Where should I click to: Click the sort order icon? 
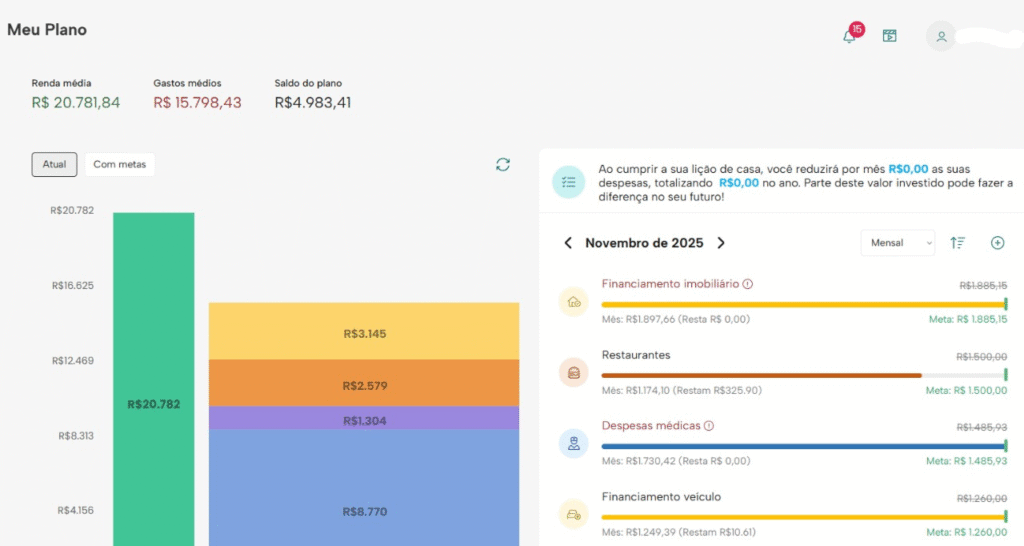tap(957, 243)
